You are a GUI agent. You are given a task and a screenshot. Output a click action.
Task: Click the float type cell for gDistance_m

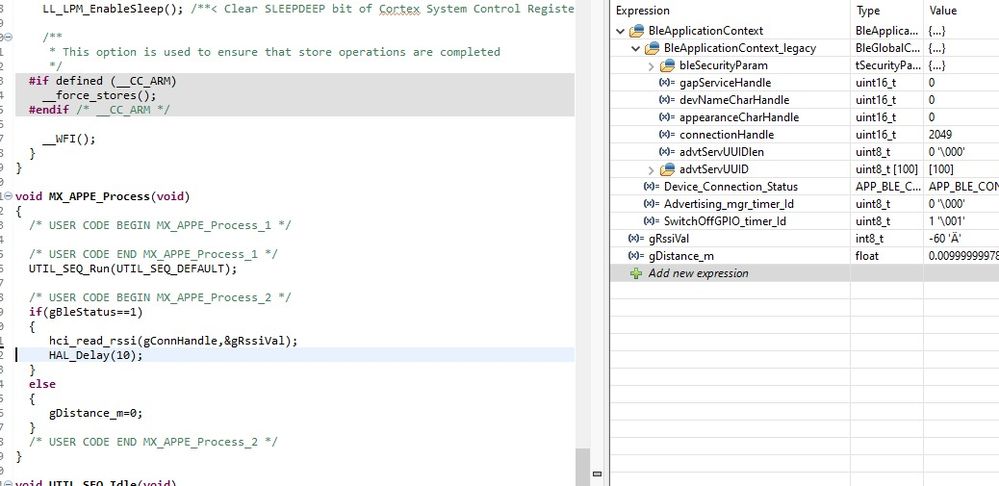pos(886,256)
